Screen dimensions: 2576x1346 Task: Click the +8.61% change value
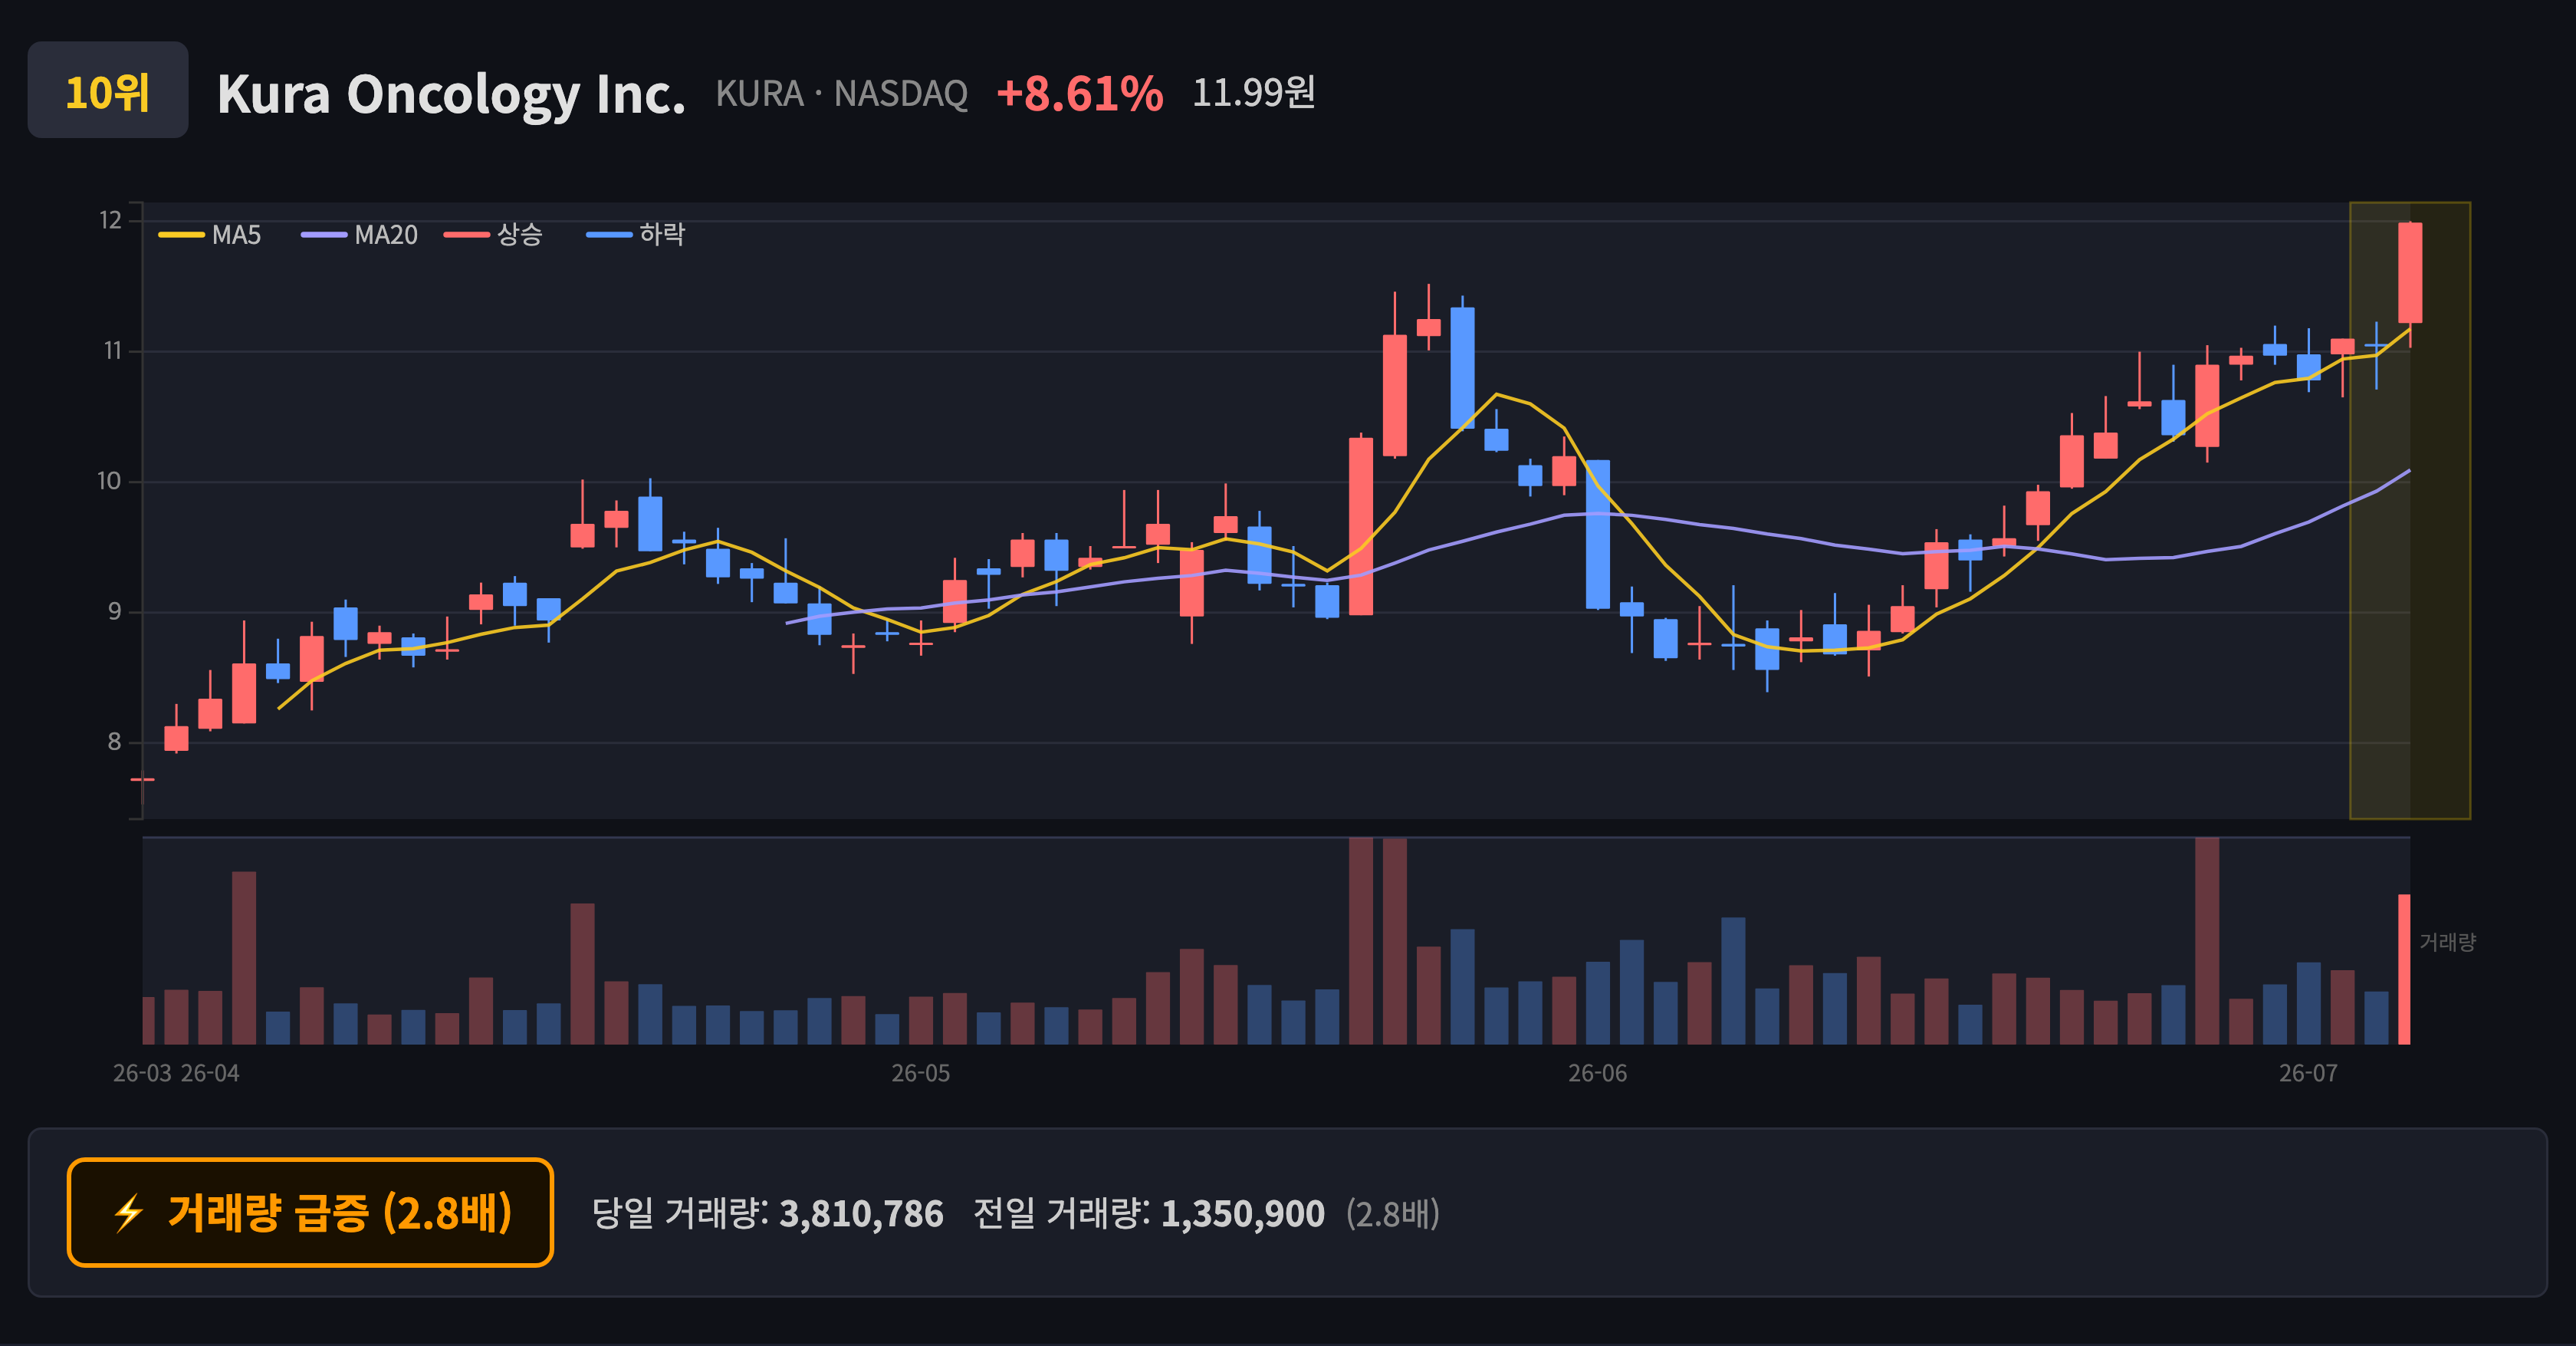[1079, 94]
